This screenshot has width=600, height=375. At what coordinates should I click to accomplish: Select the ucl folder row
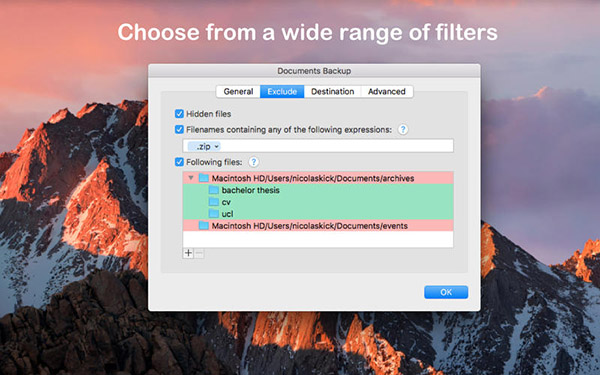(318, 214)
